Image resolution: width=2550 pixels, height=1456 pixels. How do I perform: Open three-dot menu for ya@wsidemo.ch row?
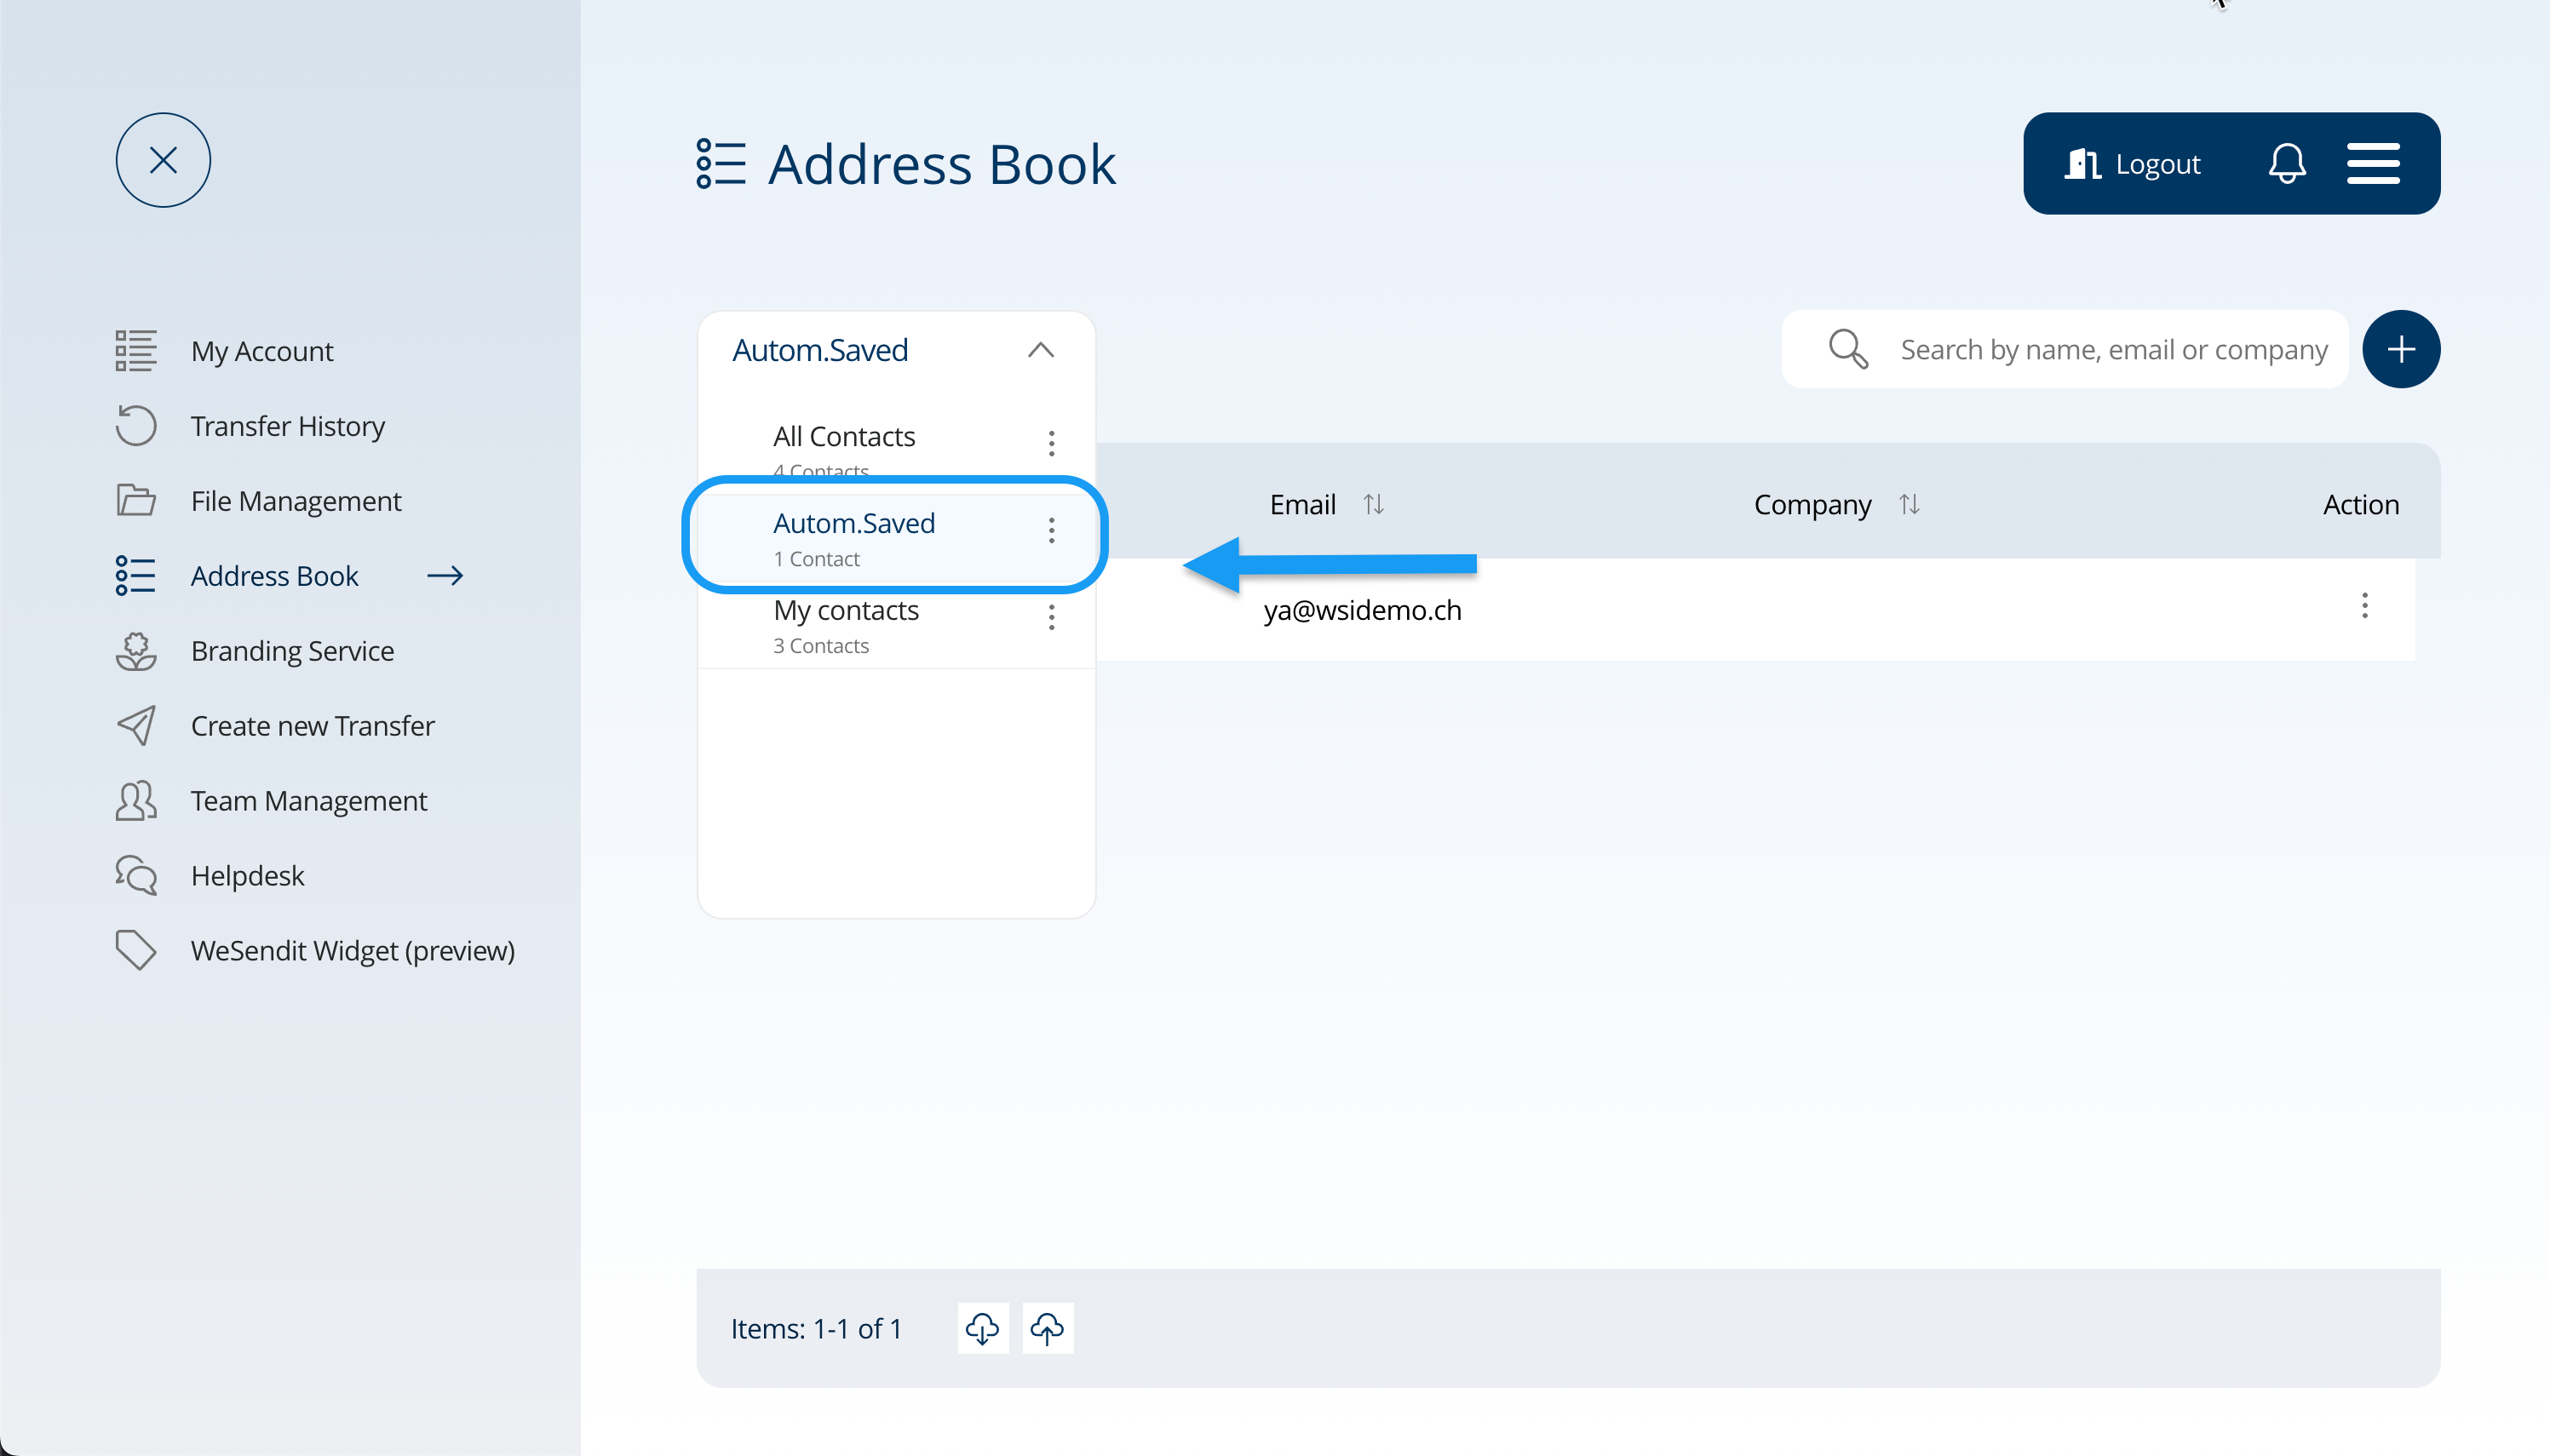[x=2364, y=606]
